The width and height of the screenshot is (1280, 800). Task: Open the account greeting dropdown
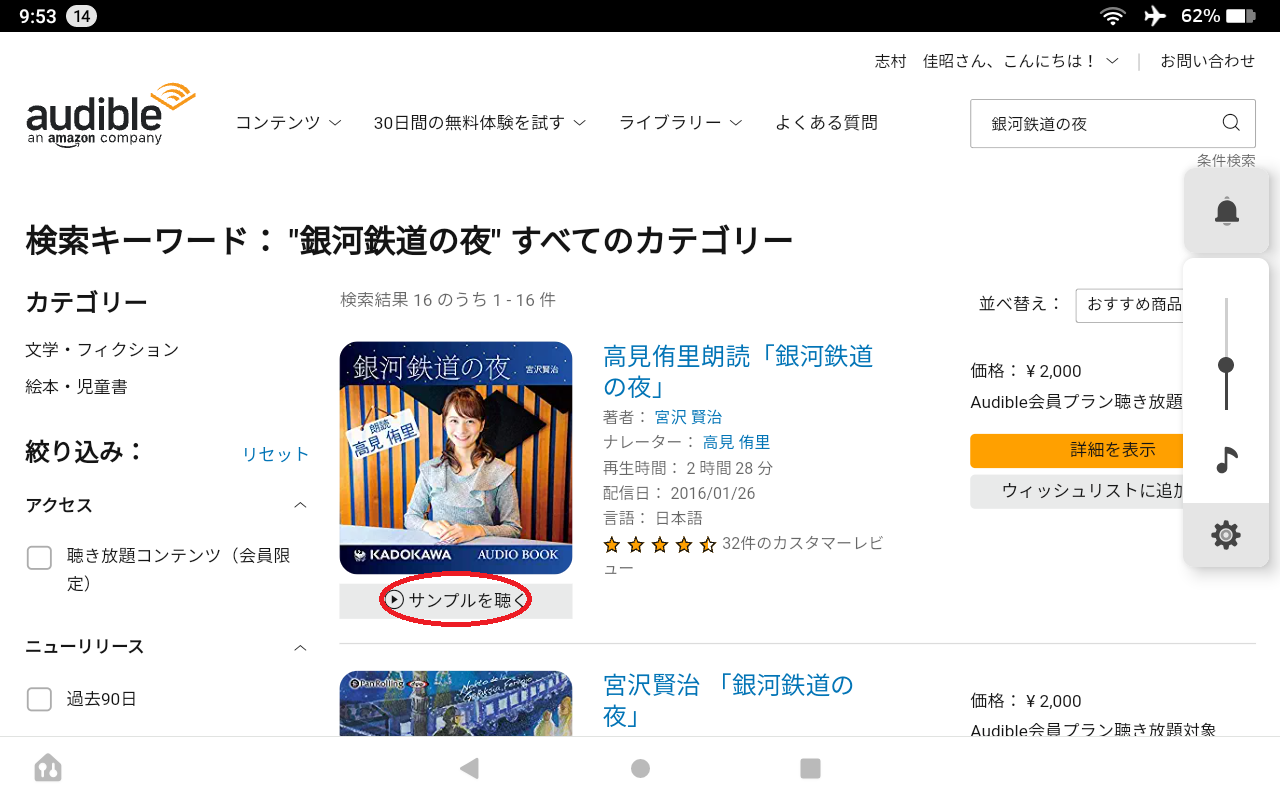[997, 61]
